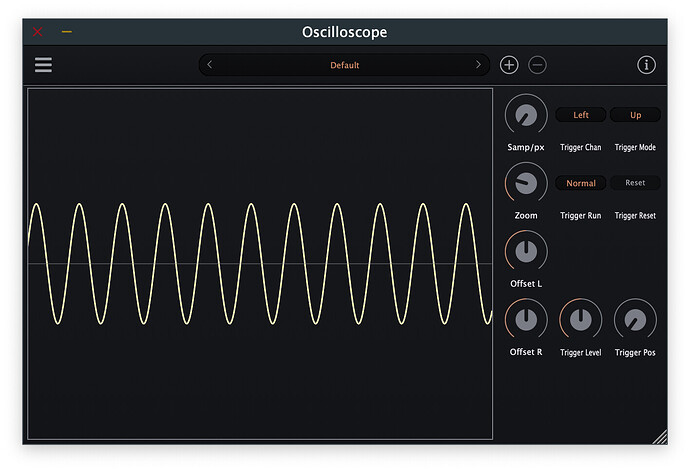Image resolution: width=690 pixels, height=470 pixels.
Task: Toggle the Normal trigger run button
Action: (581, 183)
